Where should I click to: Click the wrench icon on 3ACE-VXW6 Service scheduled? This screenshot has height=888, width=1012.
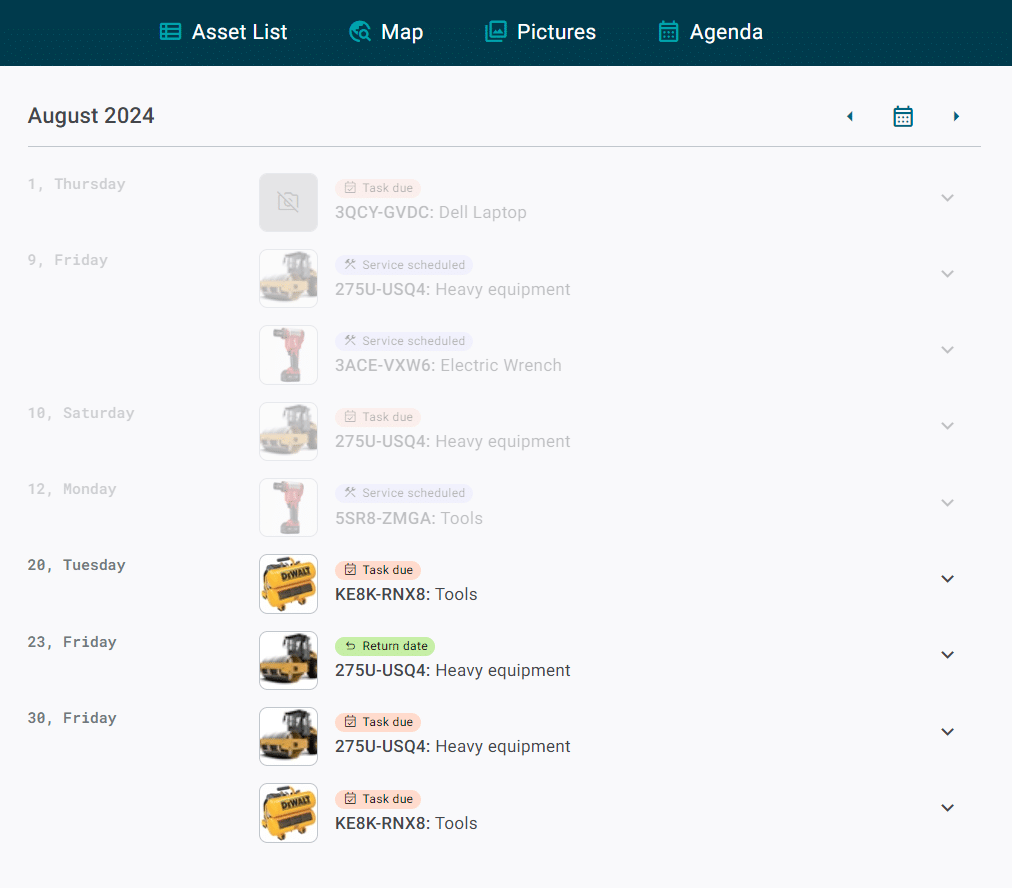pyautogui.click(x=352, y=340)
